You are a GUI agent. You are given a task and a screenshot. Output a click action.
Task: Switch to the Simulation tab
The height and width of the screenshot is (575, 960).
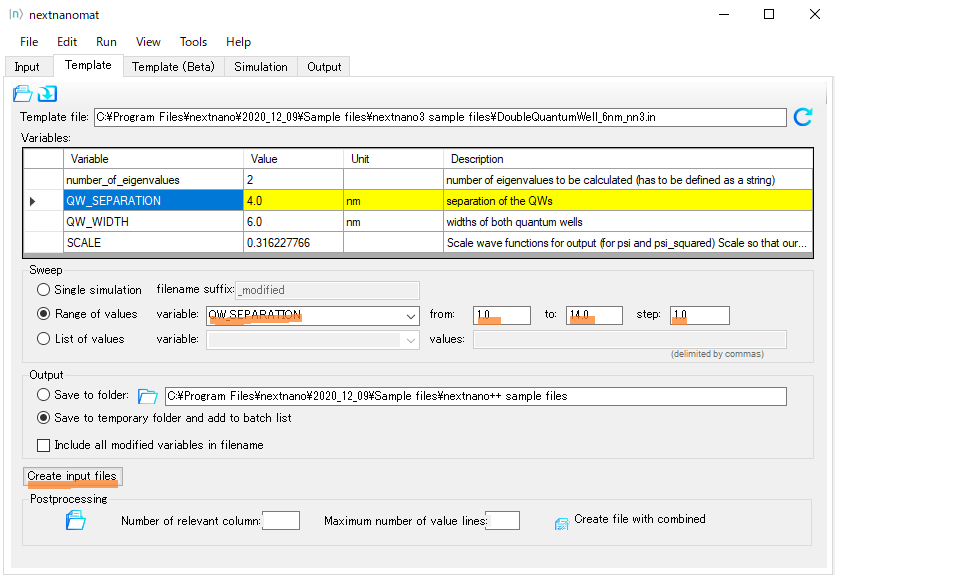tap(260, 67)
